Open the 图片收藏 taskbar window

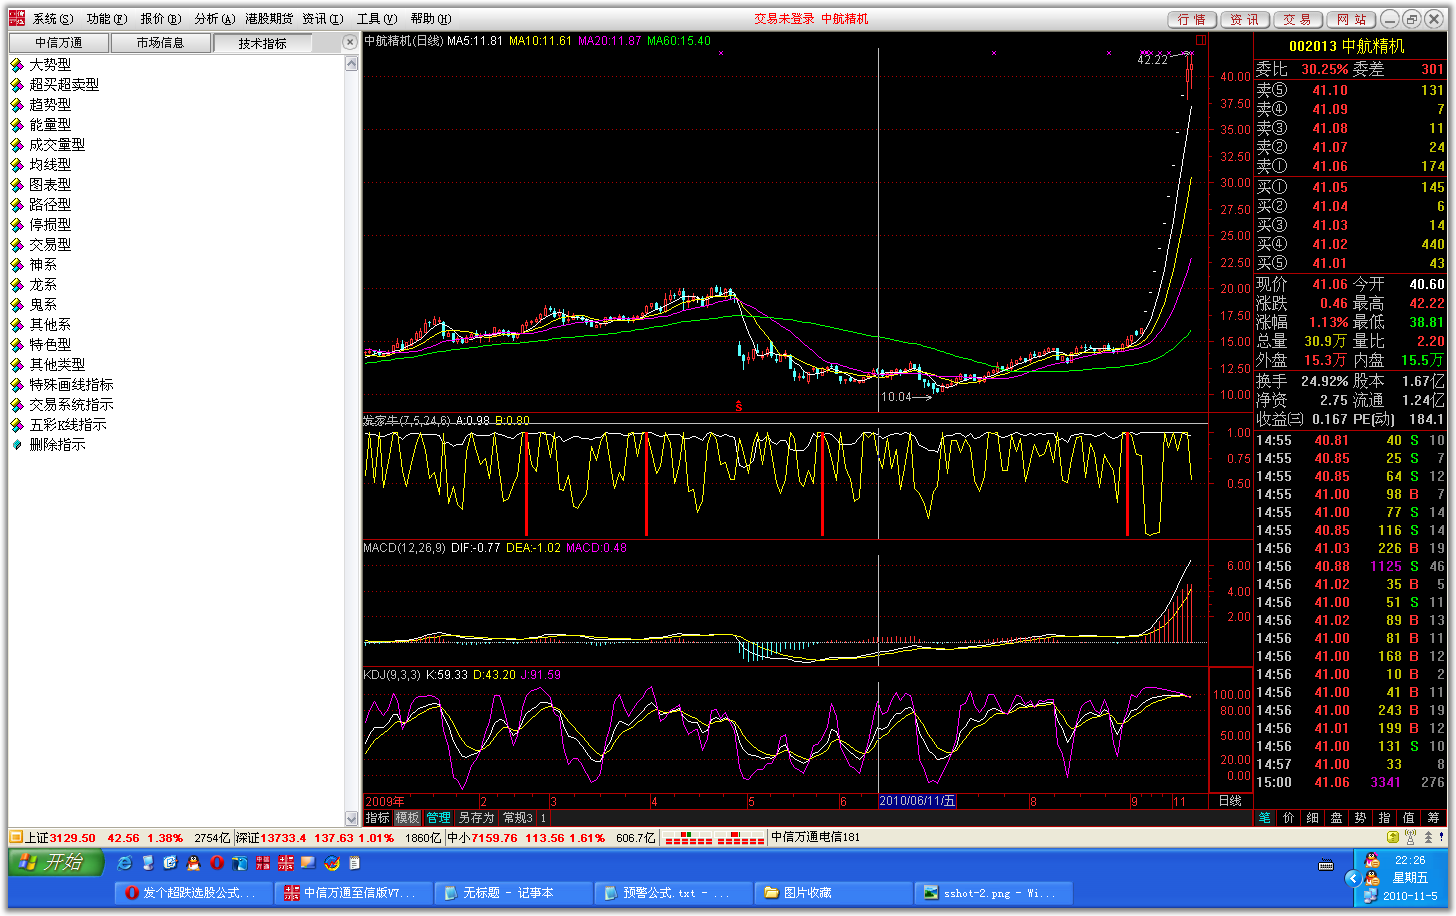tap(834, 893)
